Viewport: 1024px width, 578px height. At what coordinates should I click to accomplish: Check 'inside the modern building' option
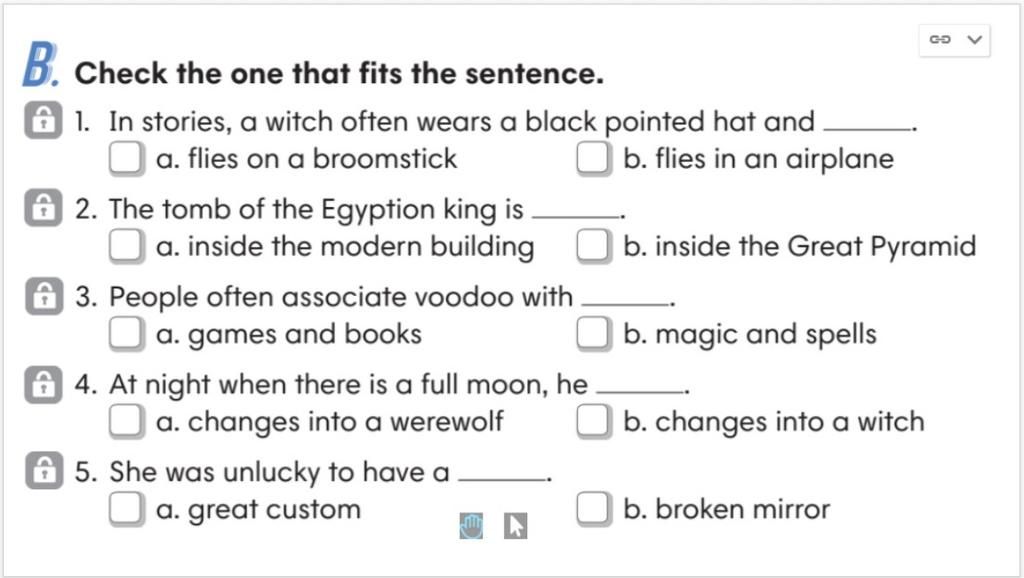click(x=127, y=246)
